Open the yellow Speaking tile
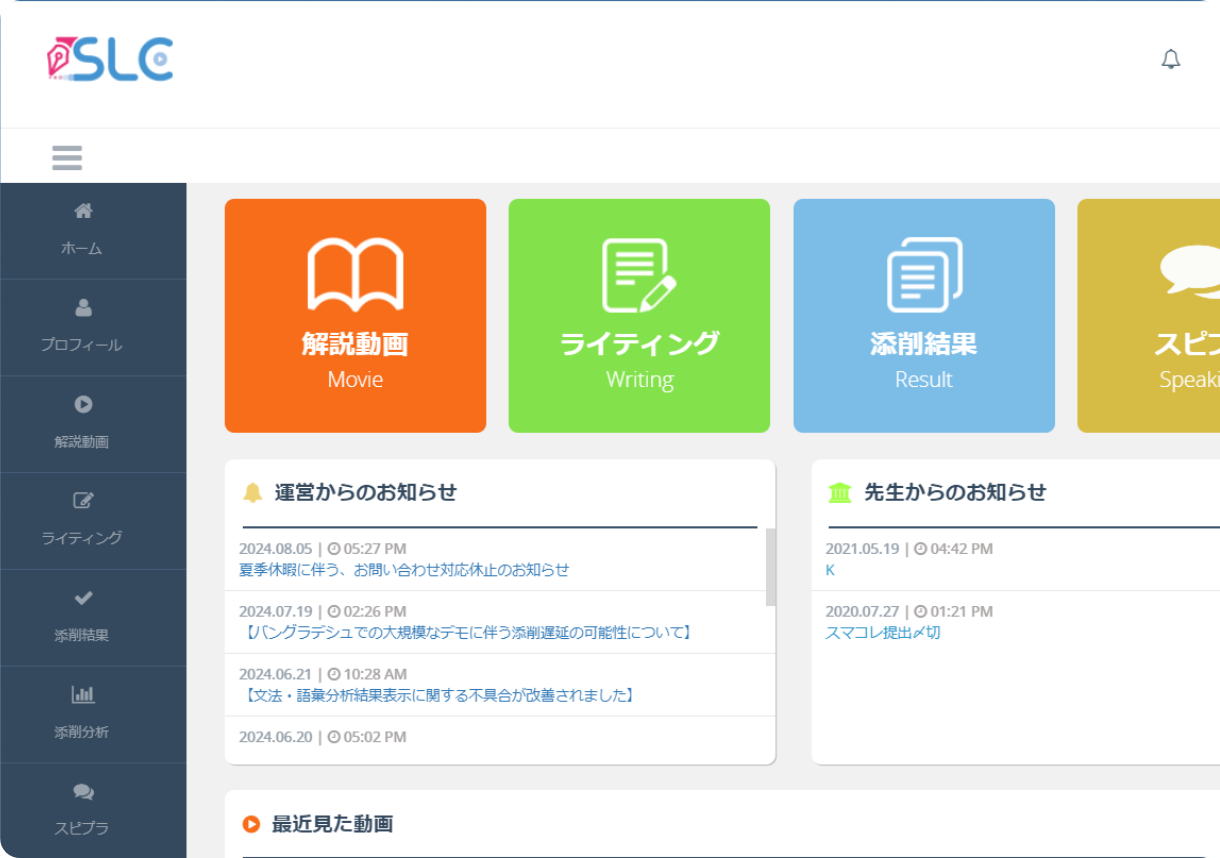 pos(1148,316)
